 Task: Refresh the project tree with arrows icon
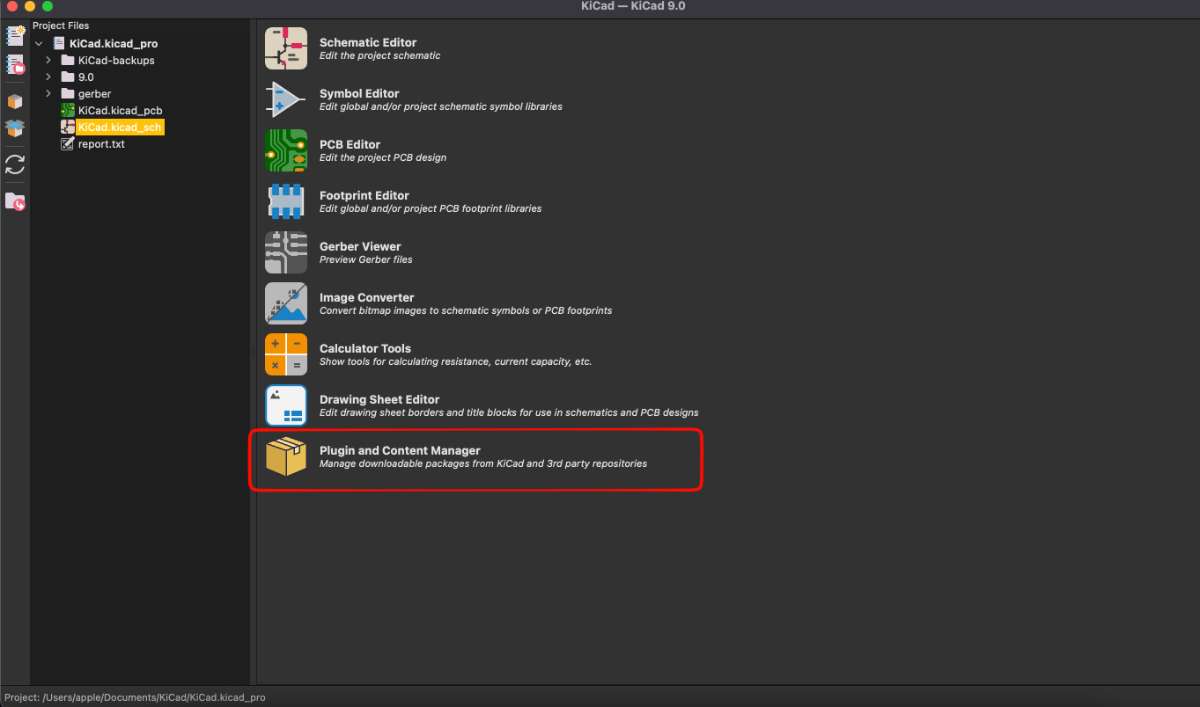(15, 165)
